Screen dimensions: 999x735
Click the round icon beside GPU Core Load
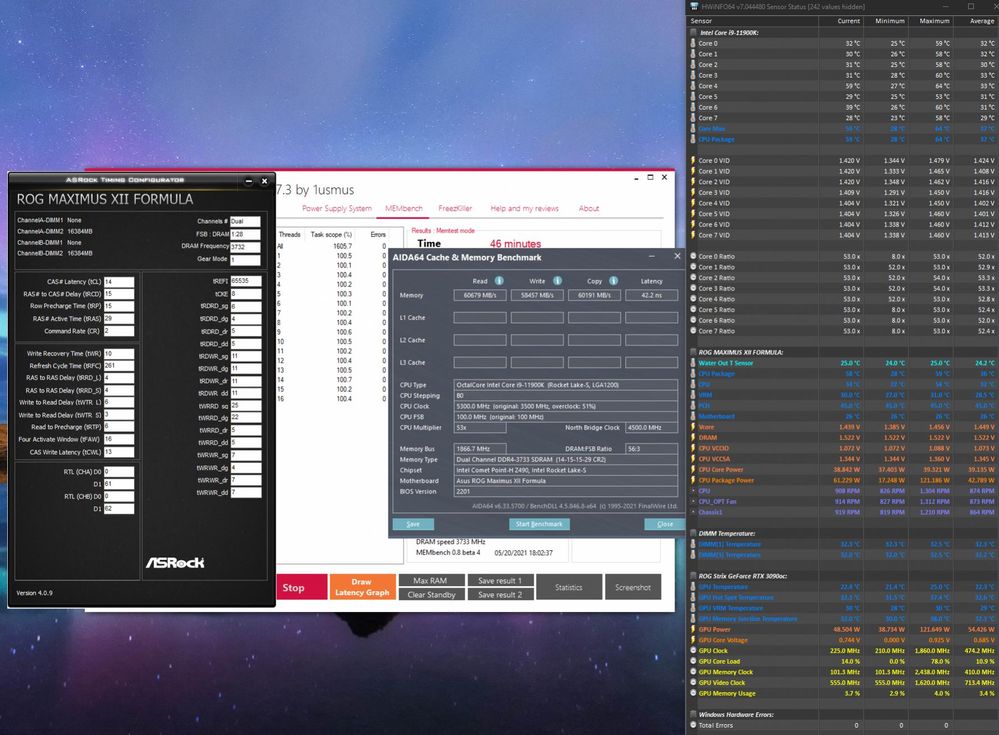tap(693, 661)
